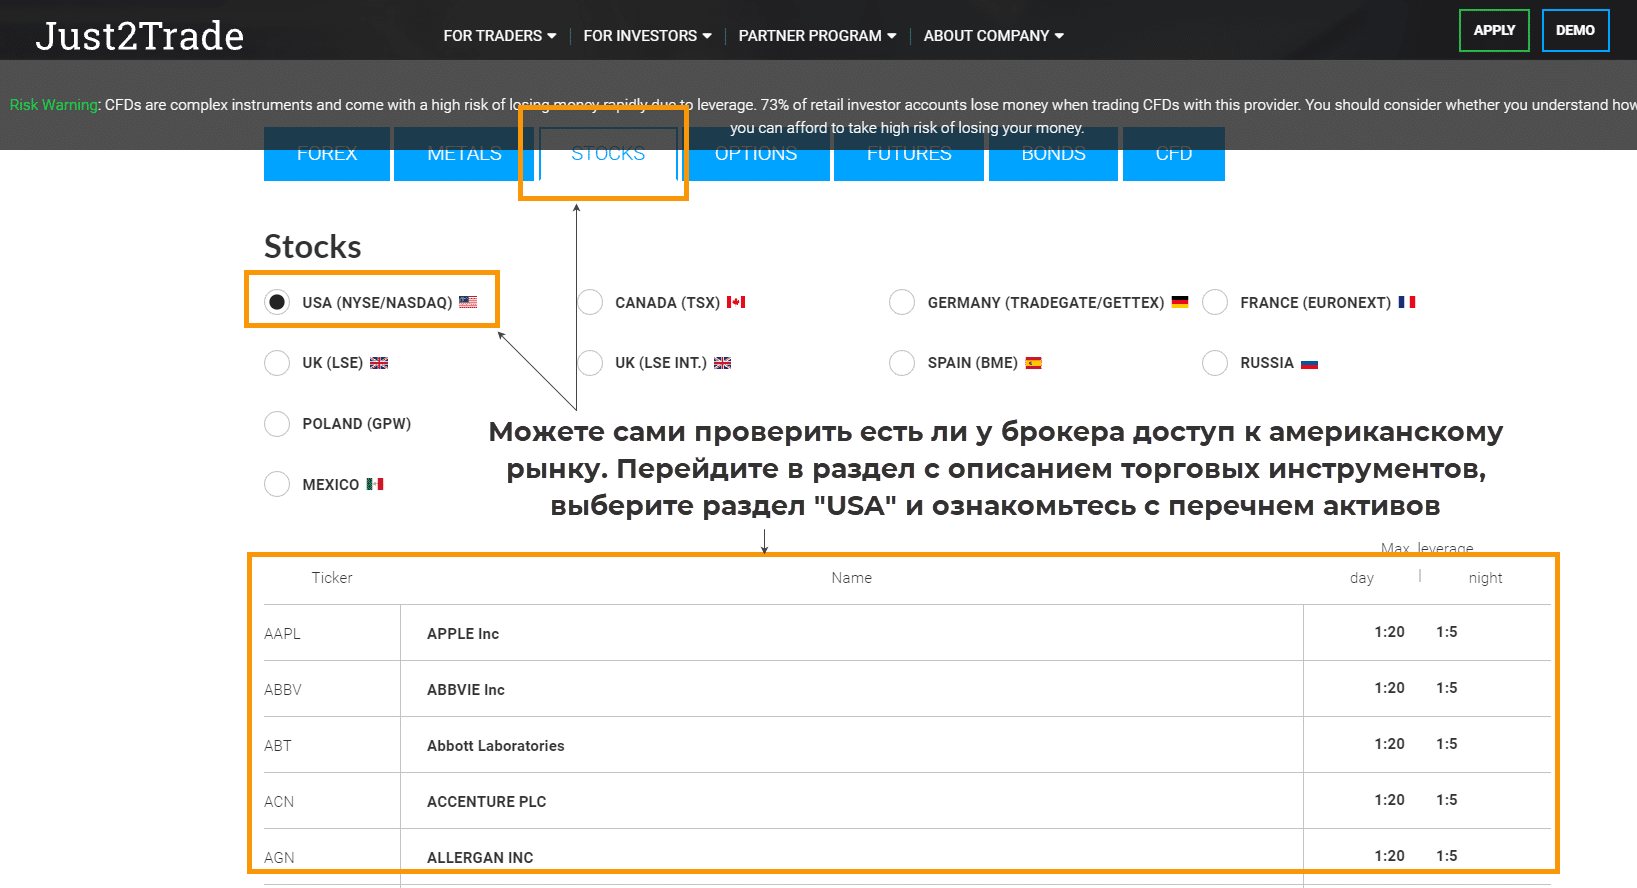Click the Demo button
Image resolution: width=1637 pixels, height=888 pixels.
1575,30
